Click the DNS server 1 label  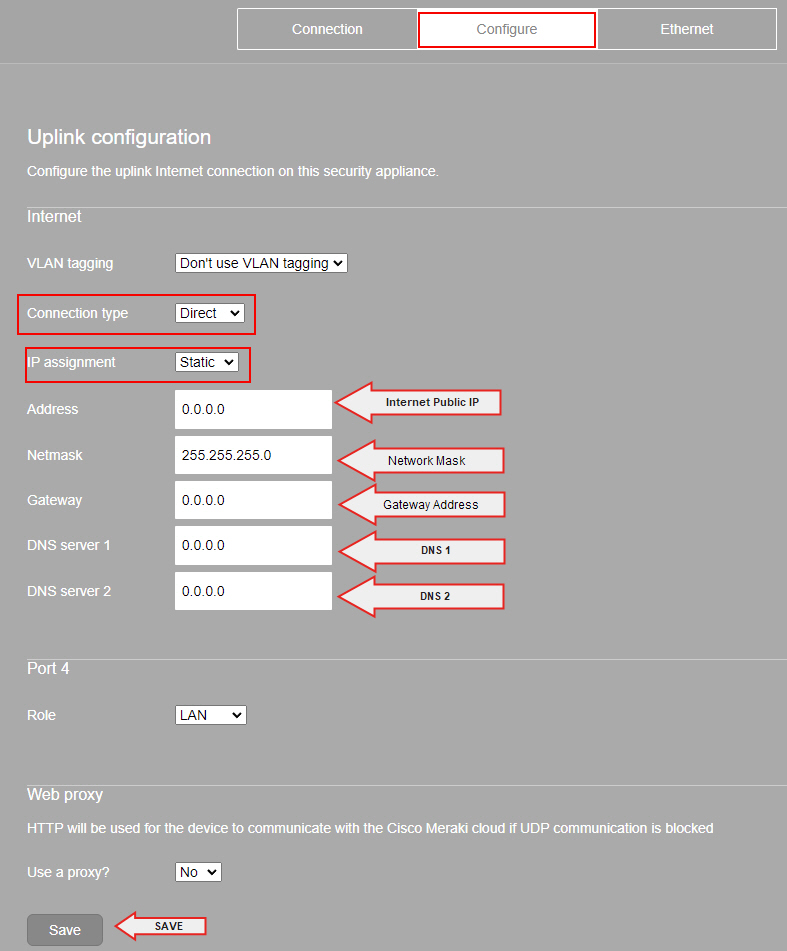tap(69, 545)
